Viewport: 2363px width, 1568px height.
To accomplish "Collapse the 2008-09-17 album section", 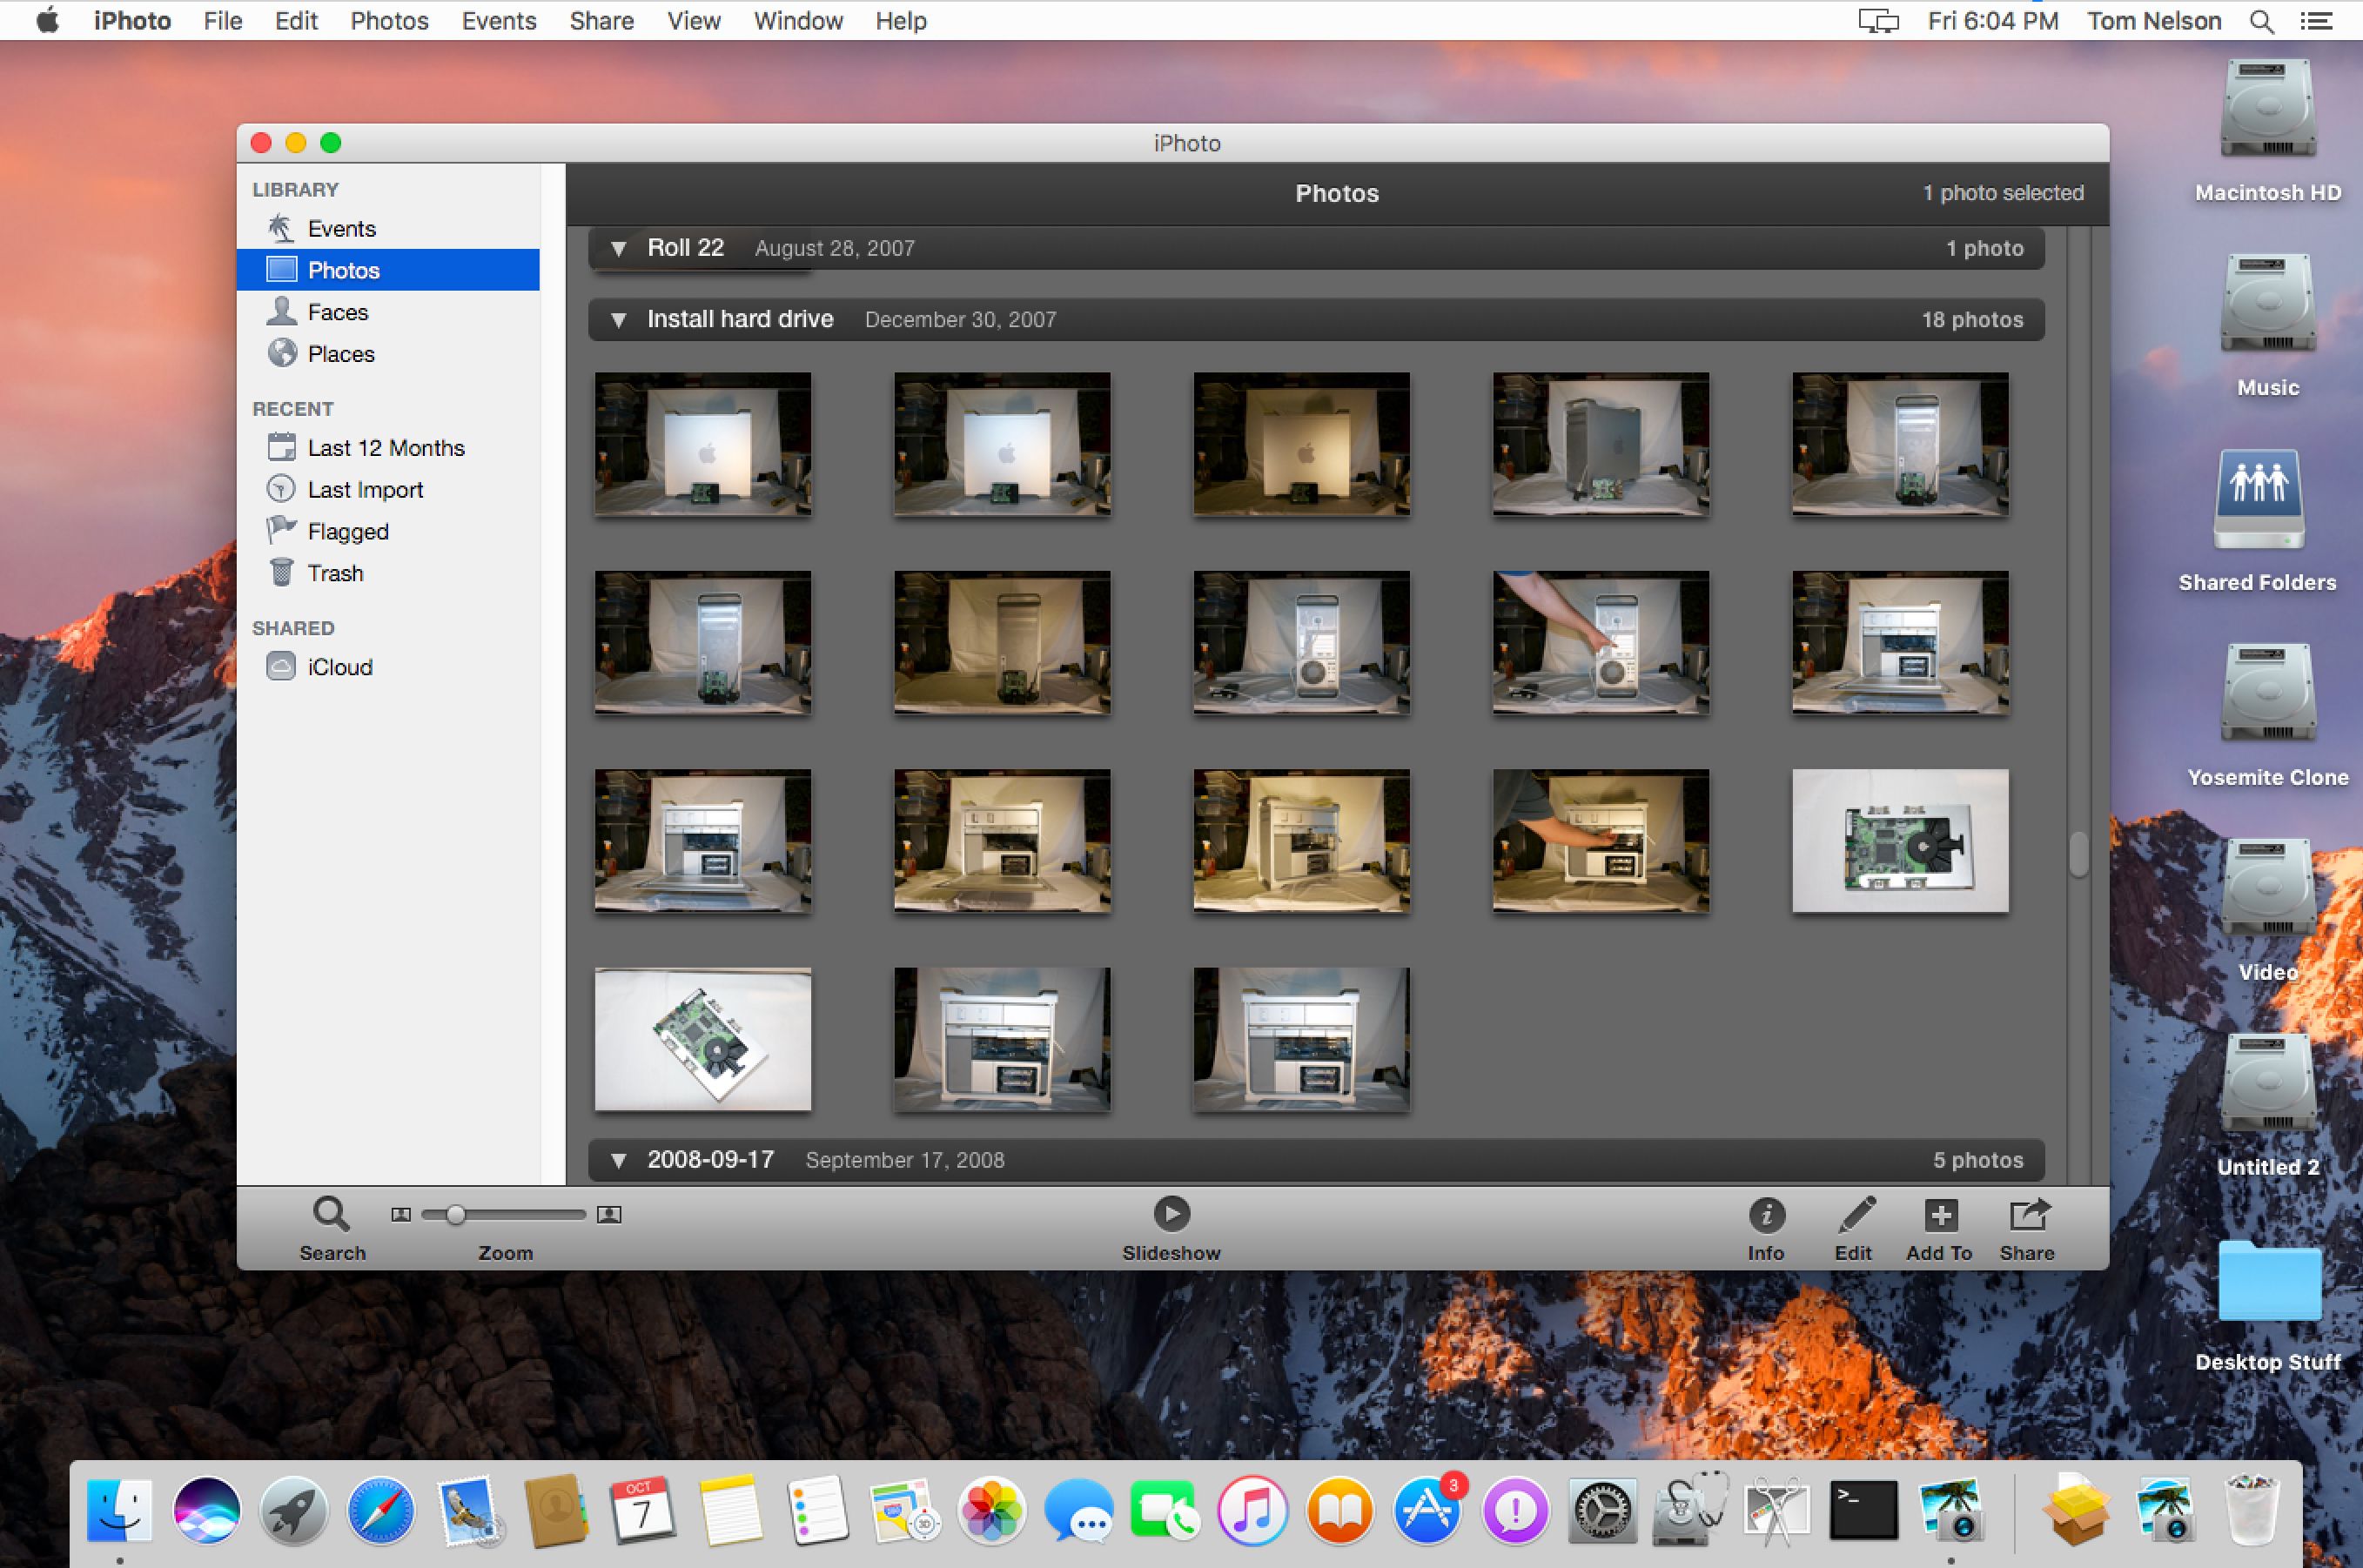I will pos(618,1160).
